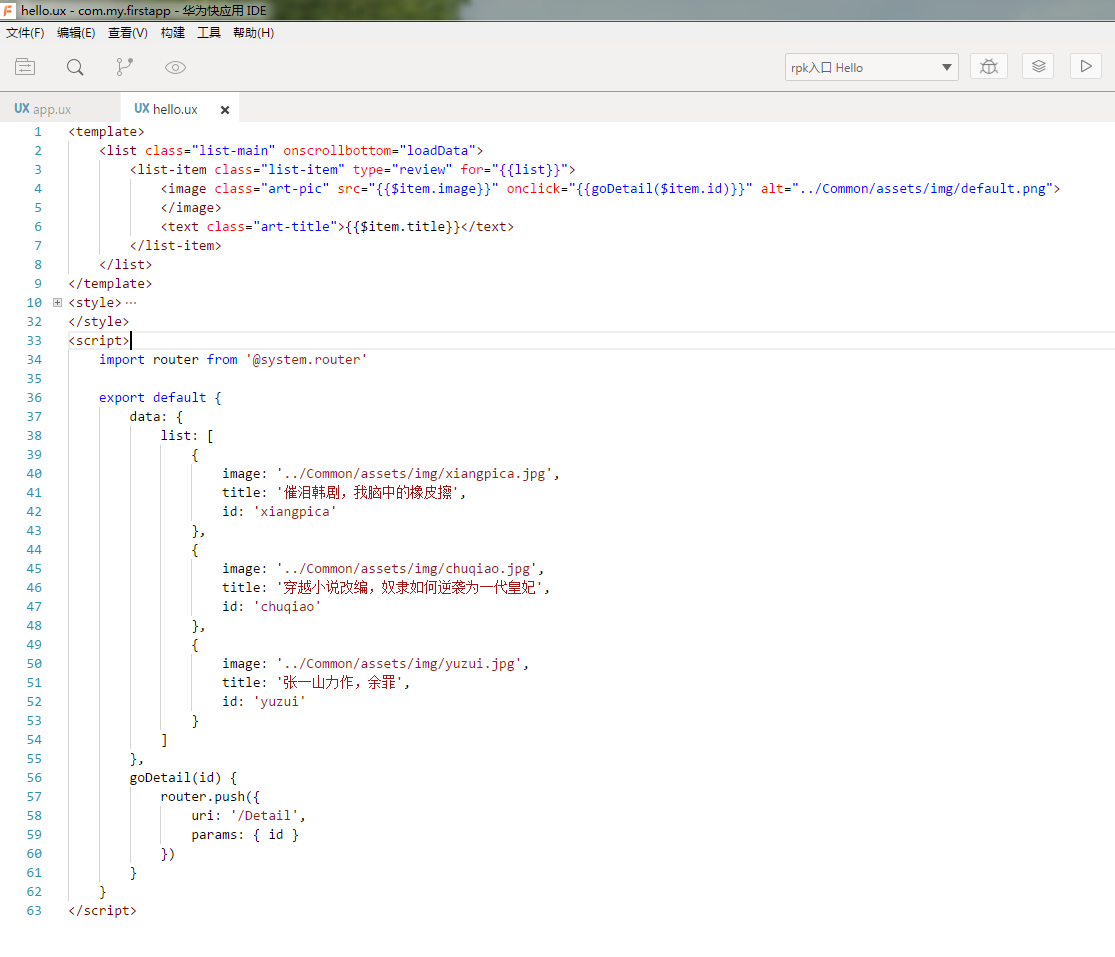Click the id value 'xiangpica'
The image size is (1115, 957).
tap(295, 511)
